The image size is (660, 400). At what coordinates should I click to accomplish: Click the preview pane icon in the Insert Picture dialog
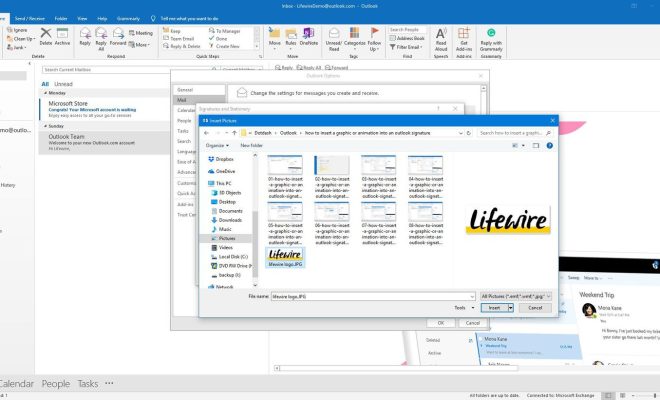[535, 146]
